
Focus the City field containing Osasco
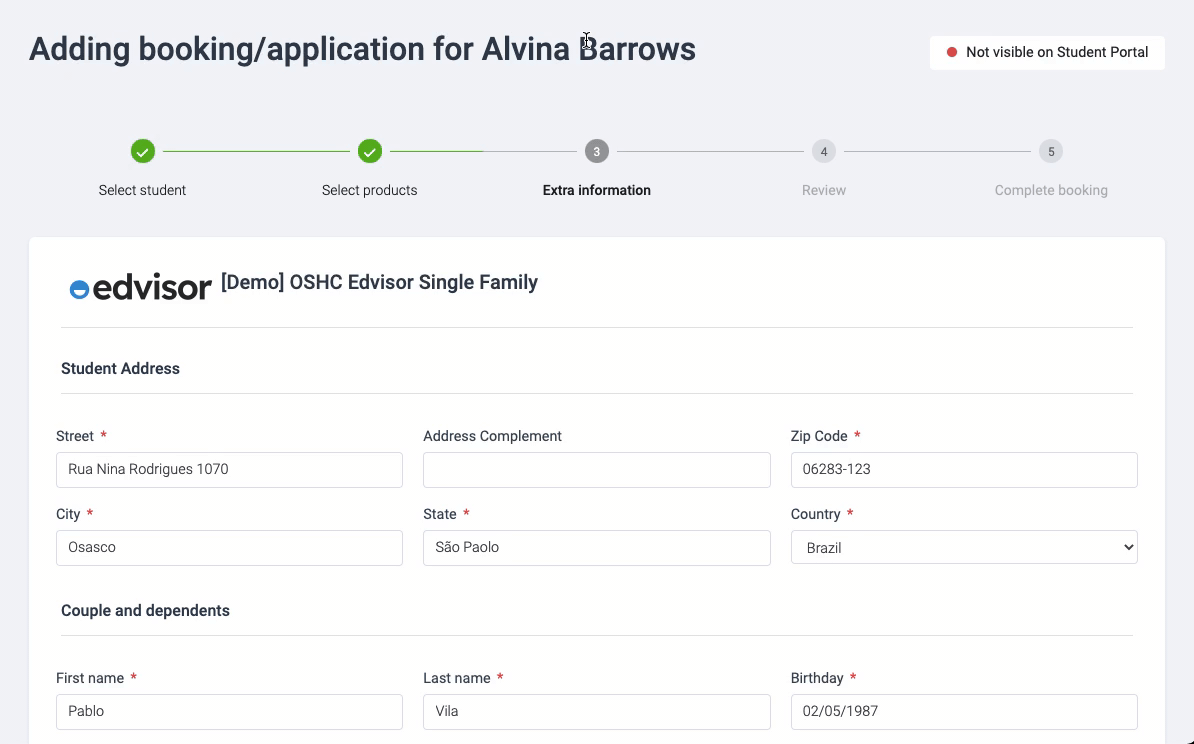point(229,548)
